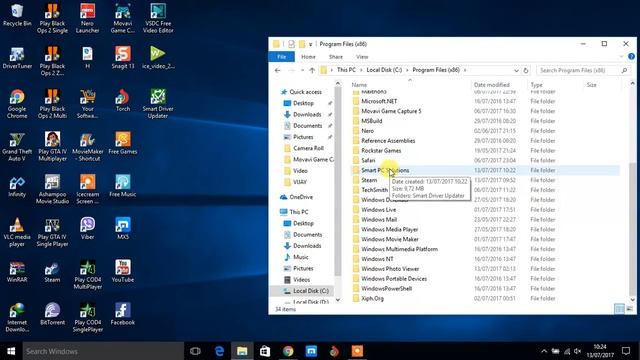
Task: Refresh the Program Files folder view
Action: [x=526, y=70]
